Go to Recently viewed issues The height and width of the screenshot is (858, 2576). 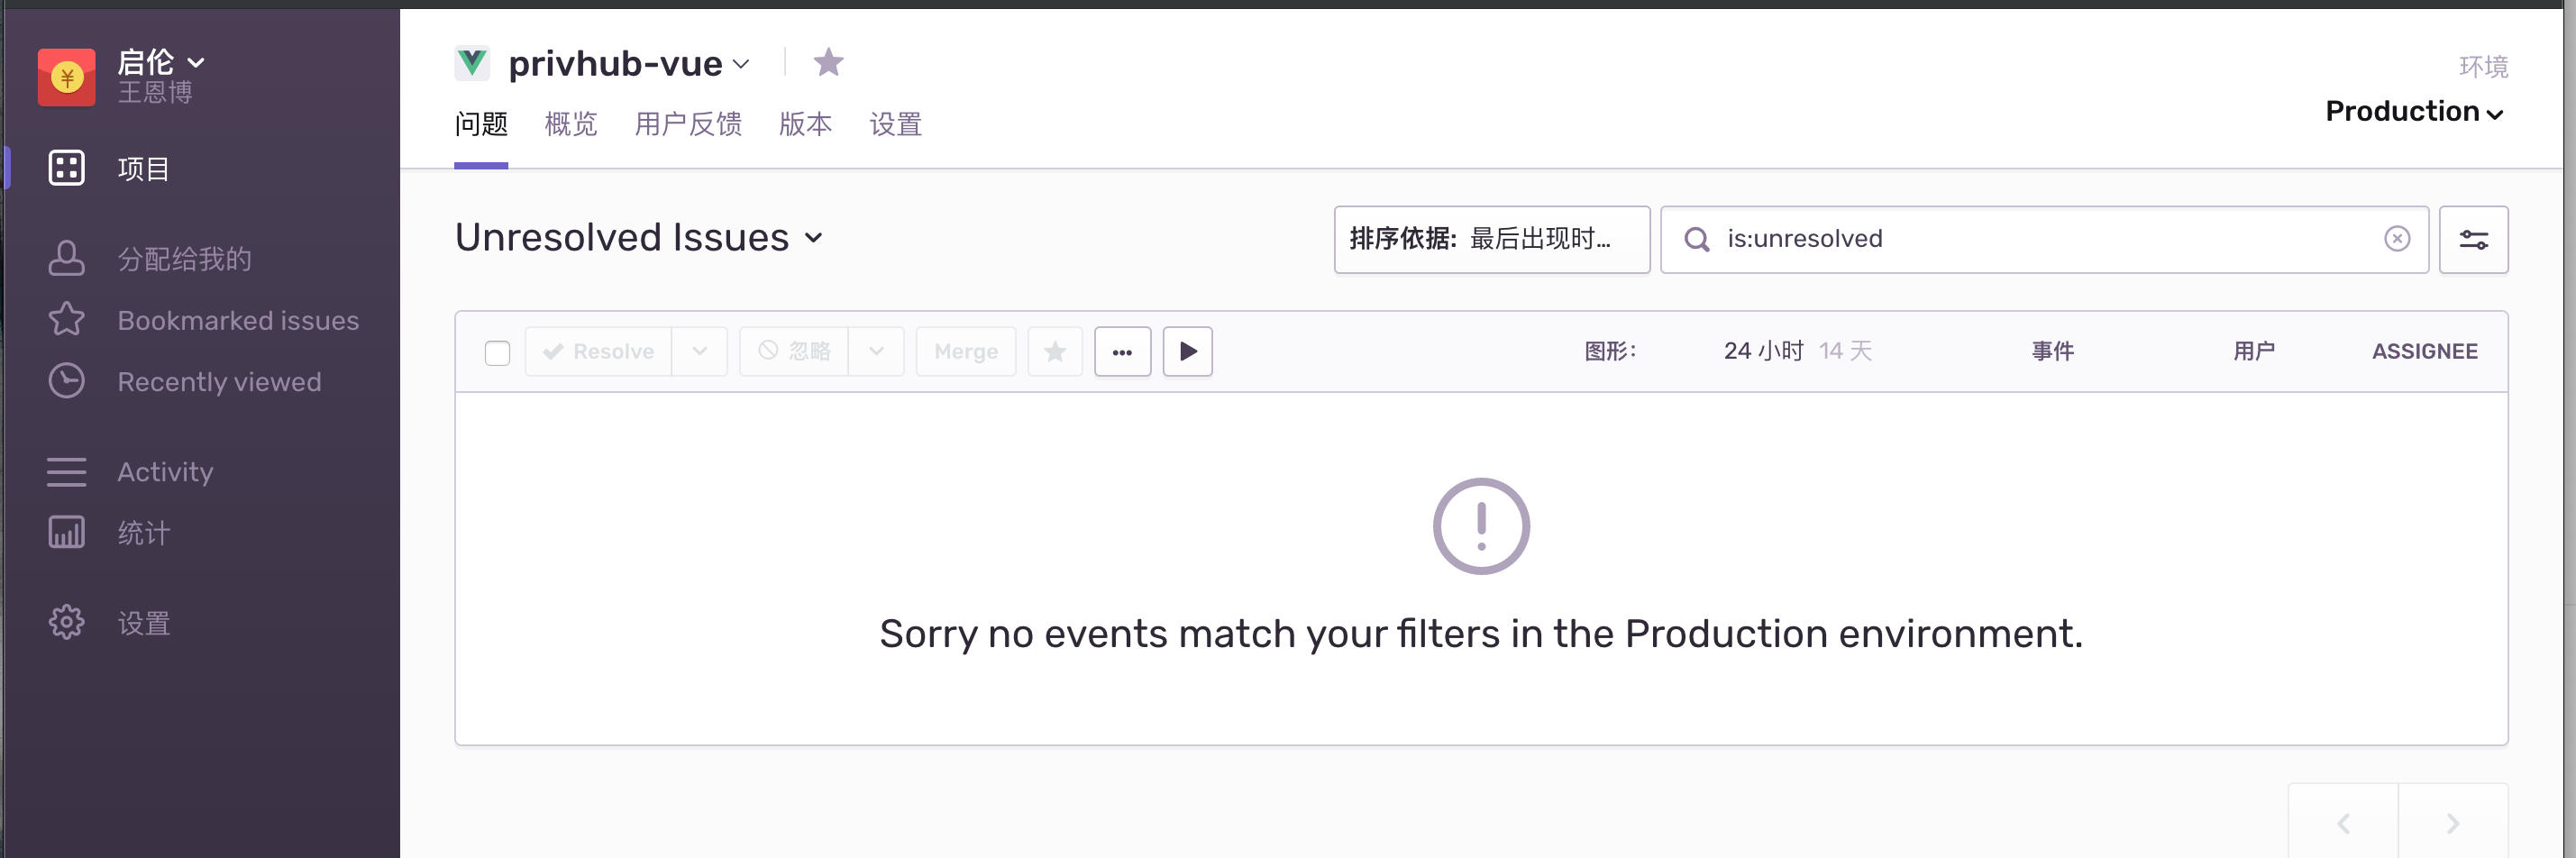tap(219, 382)
